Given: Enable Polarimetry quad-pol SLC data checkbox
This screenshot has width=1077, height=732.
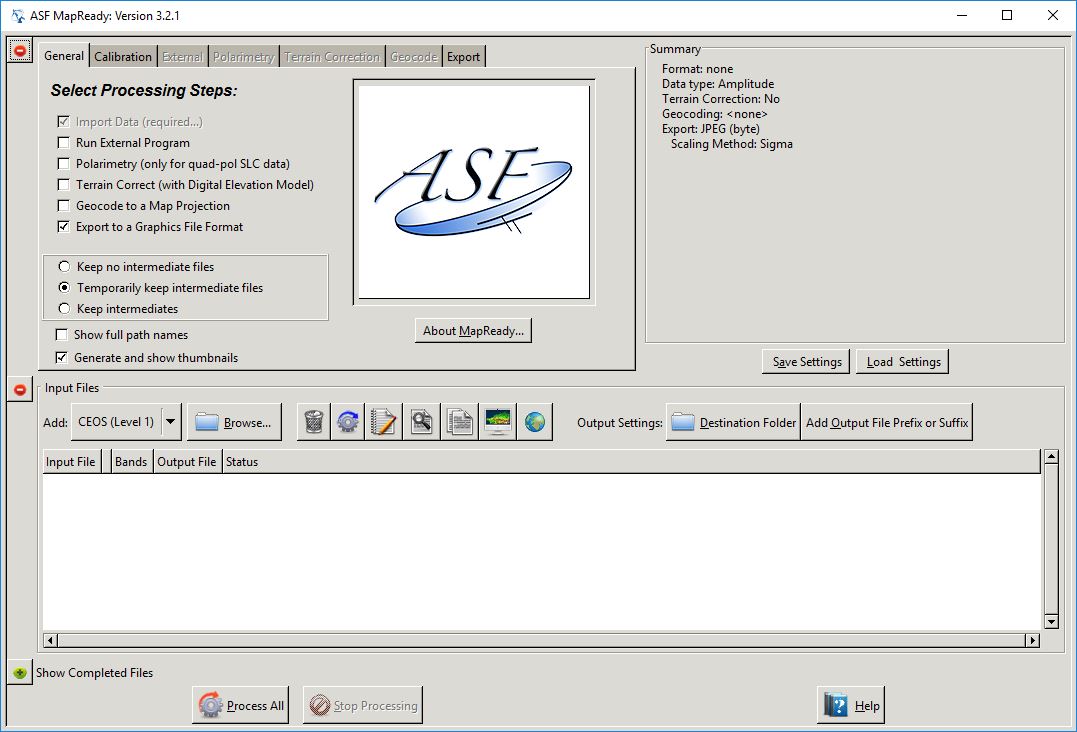Looking at the screenshot, I should click(x=64, y=163).
